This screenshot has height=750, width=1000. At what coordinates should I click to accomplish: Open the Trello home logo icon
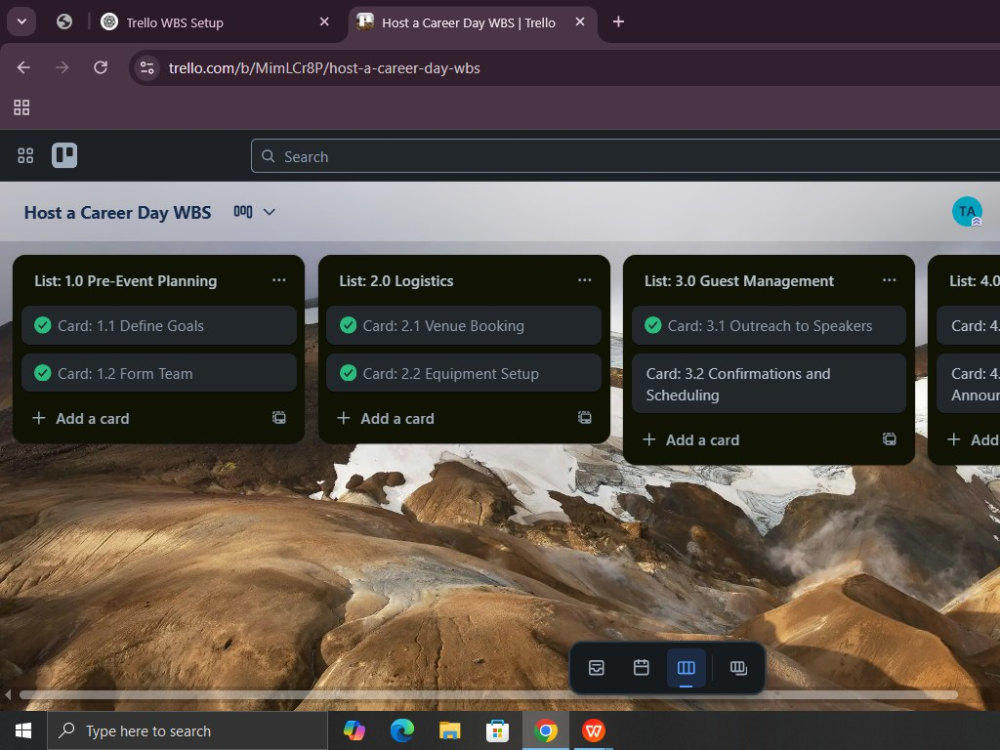[64, 156]
